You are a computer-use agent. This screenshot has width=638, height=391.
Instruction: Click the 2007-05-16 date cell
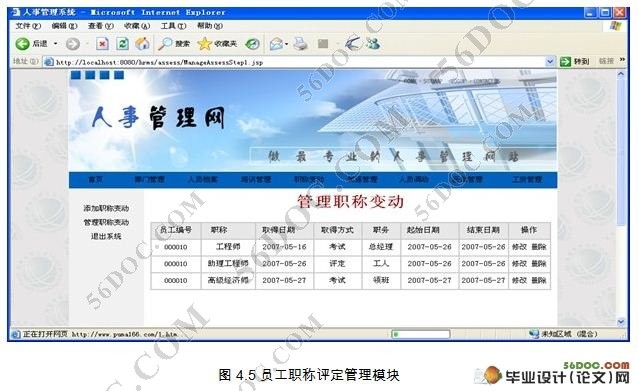pyautogui.click(x=284, y=247)
